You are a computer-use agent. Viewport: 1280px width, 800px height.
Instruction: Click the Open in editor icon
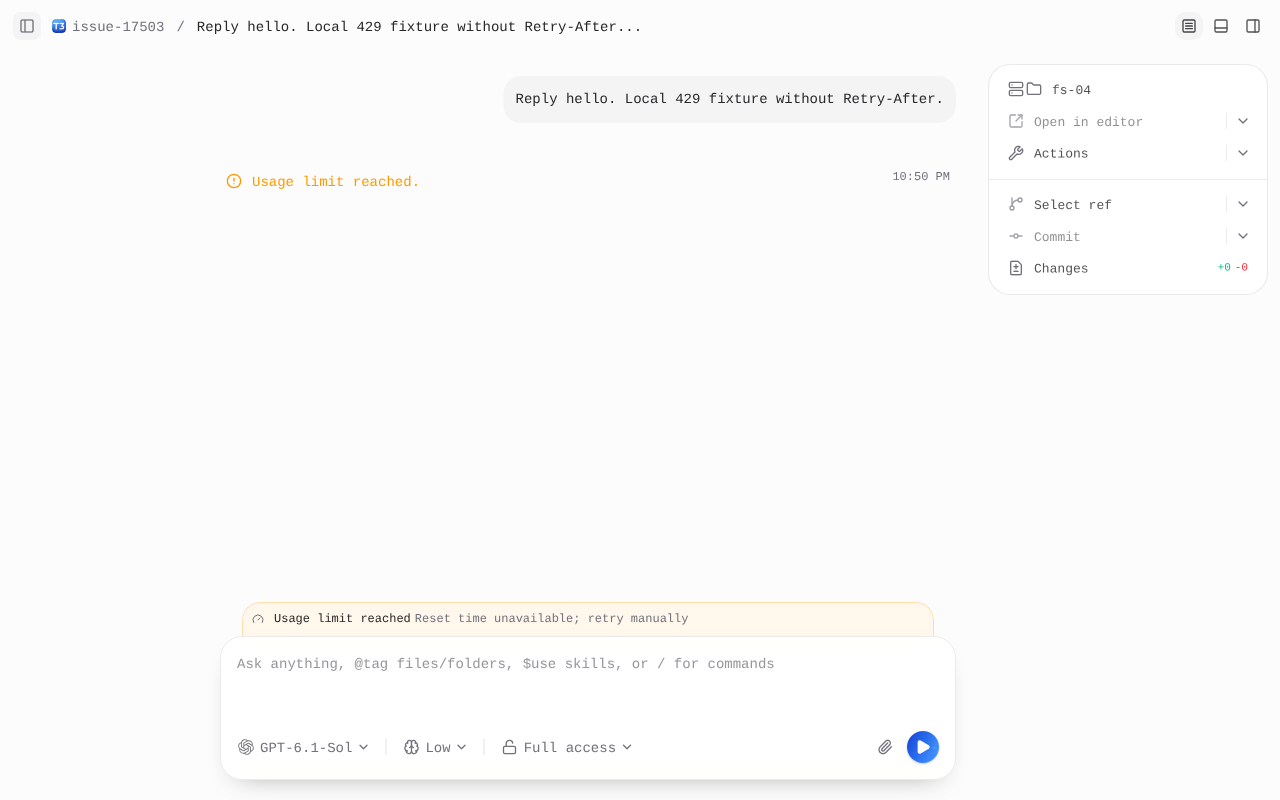pos(1016,121)
